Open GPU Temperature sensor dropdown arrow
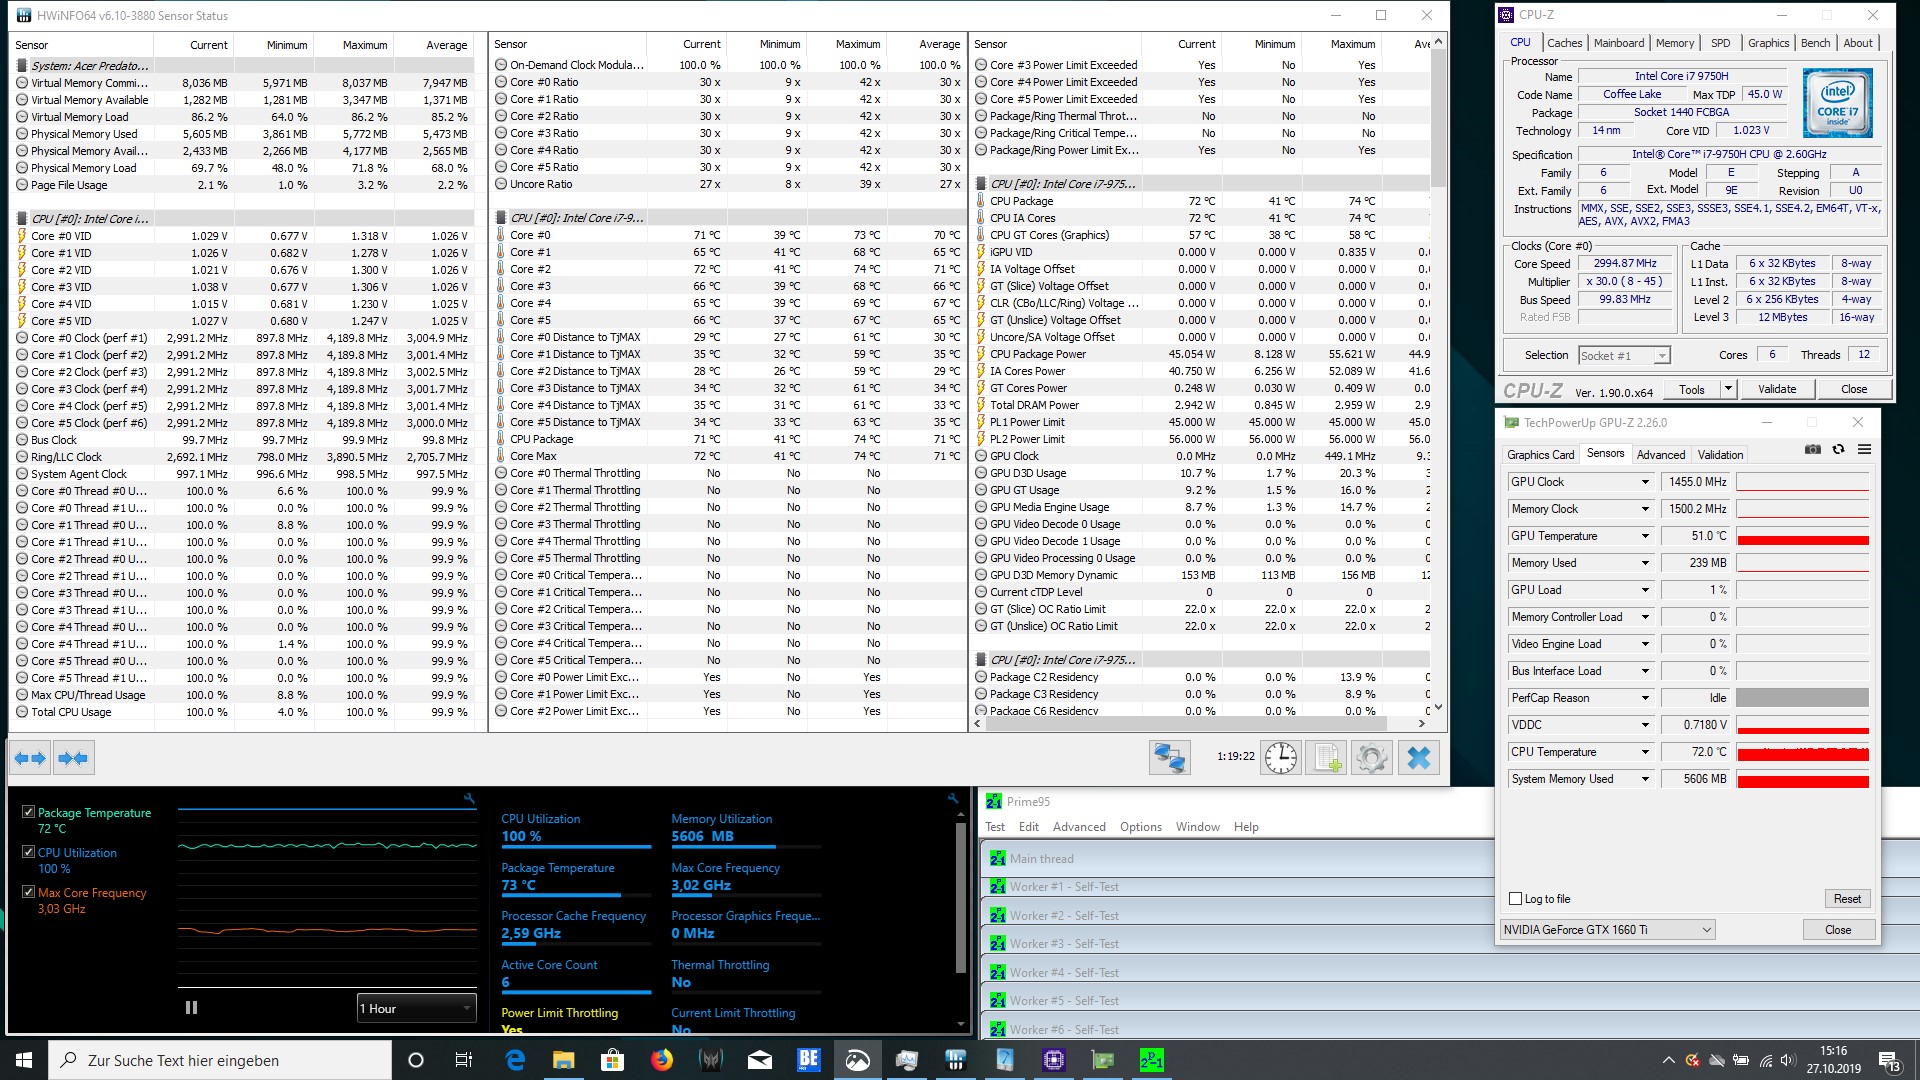Image resolution: width=1920 pixels, height=1080 pixels. tap(1644, 536)
